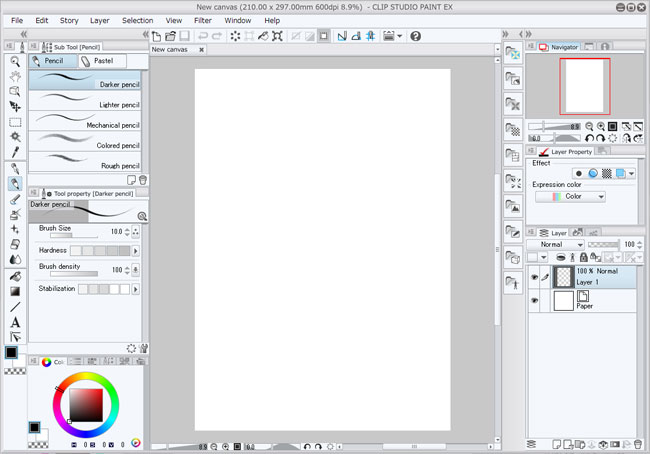650x454 pixels.
Task: Click inside the color wheel square
Action: pyautogui.click(x=85, y=402)
